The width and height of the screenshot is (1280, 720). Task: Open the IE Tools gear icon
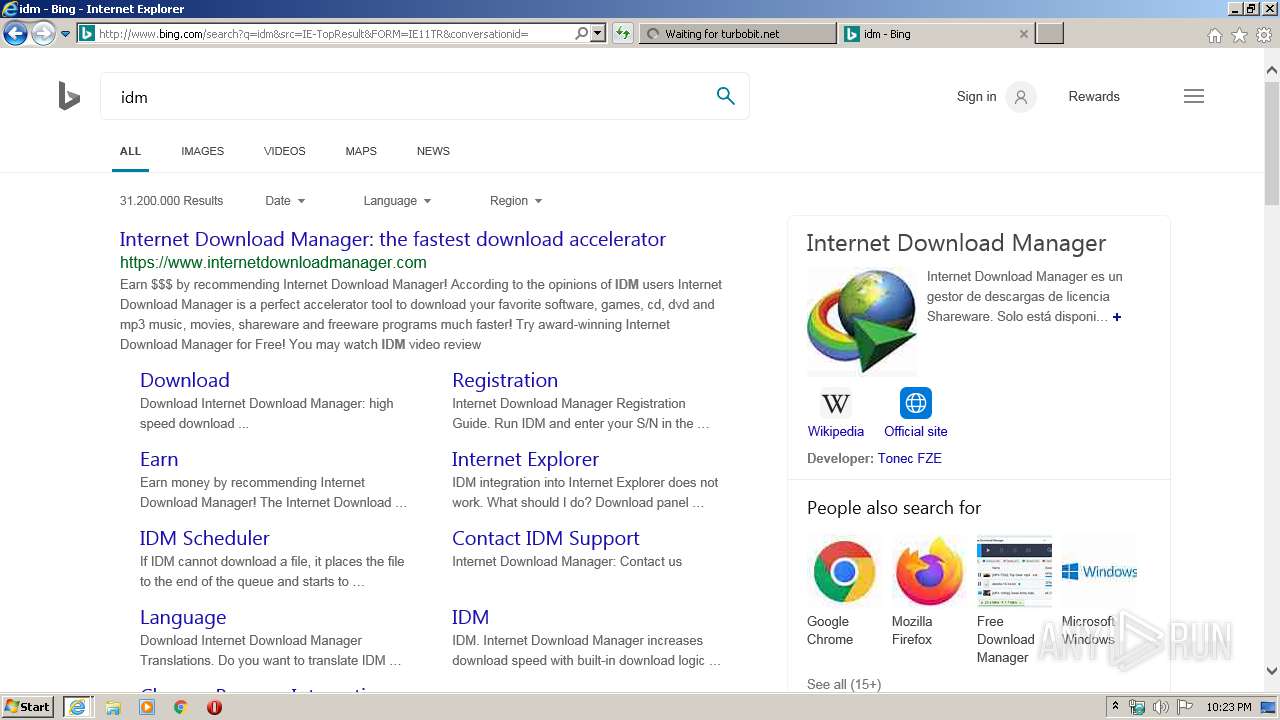pos(1264,35)
